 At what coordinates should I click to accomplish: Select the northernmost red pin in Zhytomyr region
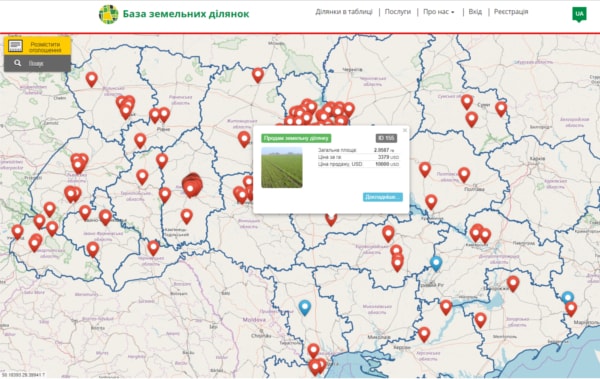click(258, 75)
